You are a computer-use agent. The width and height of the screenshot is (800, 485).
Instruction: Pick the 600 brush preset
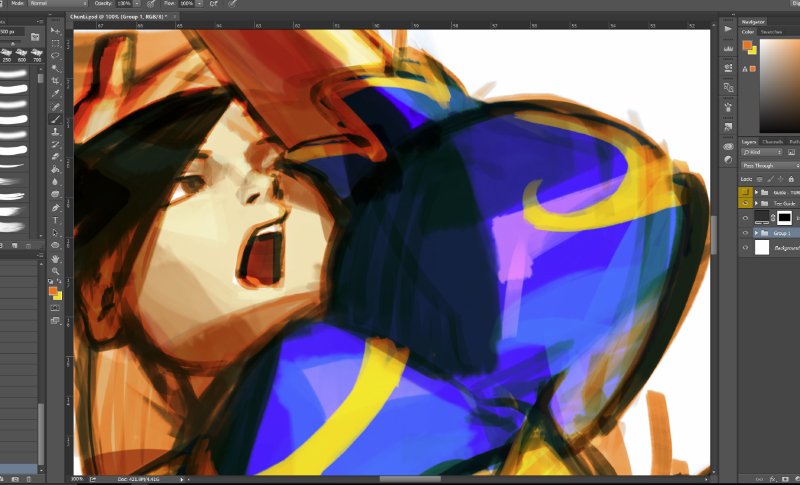pyautogui.click(x=21, y=55)
